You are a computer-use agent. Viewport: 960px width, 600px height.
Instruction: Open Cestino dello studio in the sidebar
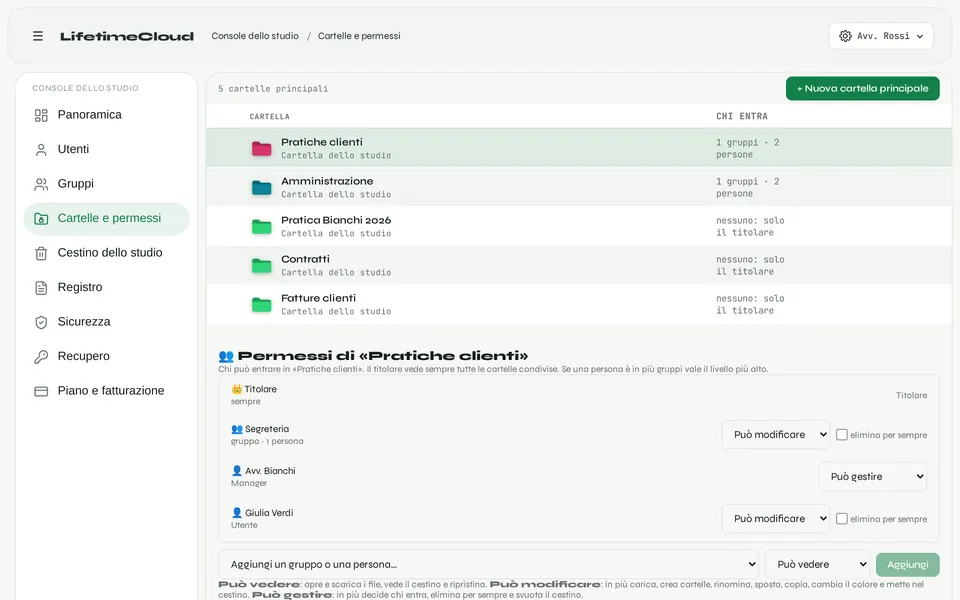(x=107, y=253)
